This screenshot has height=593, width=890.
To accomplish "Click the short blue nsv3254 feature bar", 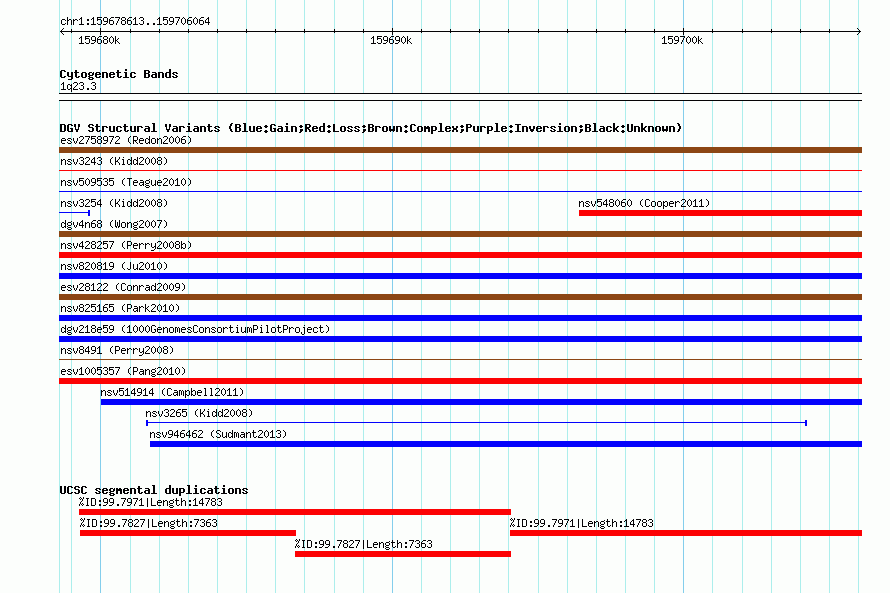I will point(74,213).
